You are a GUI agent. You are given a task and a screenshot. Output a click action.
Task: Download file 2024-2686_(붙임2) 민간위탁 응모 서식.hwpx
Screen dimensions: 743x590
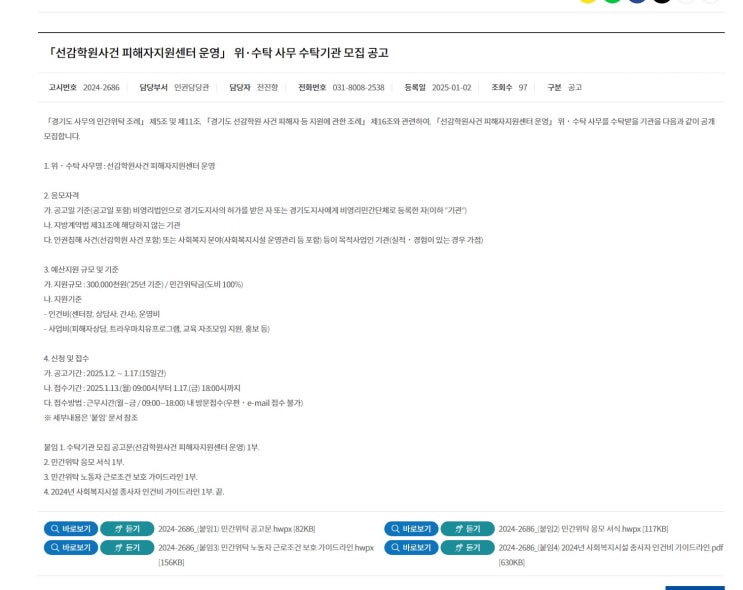[583, 529]
